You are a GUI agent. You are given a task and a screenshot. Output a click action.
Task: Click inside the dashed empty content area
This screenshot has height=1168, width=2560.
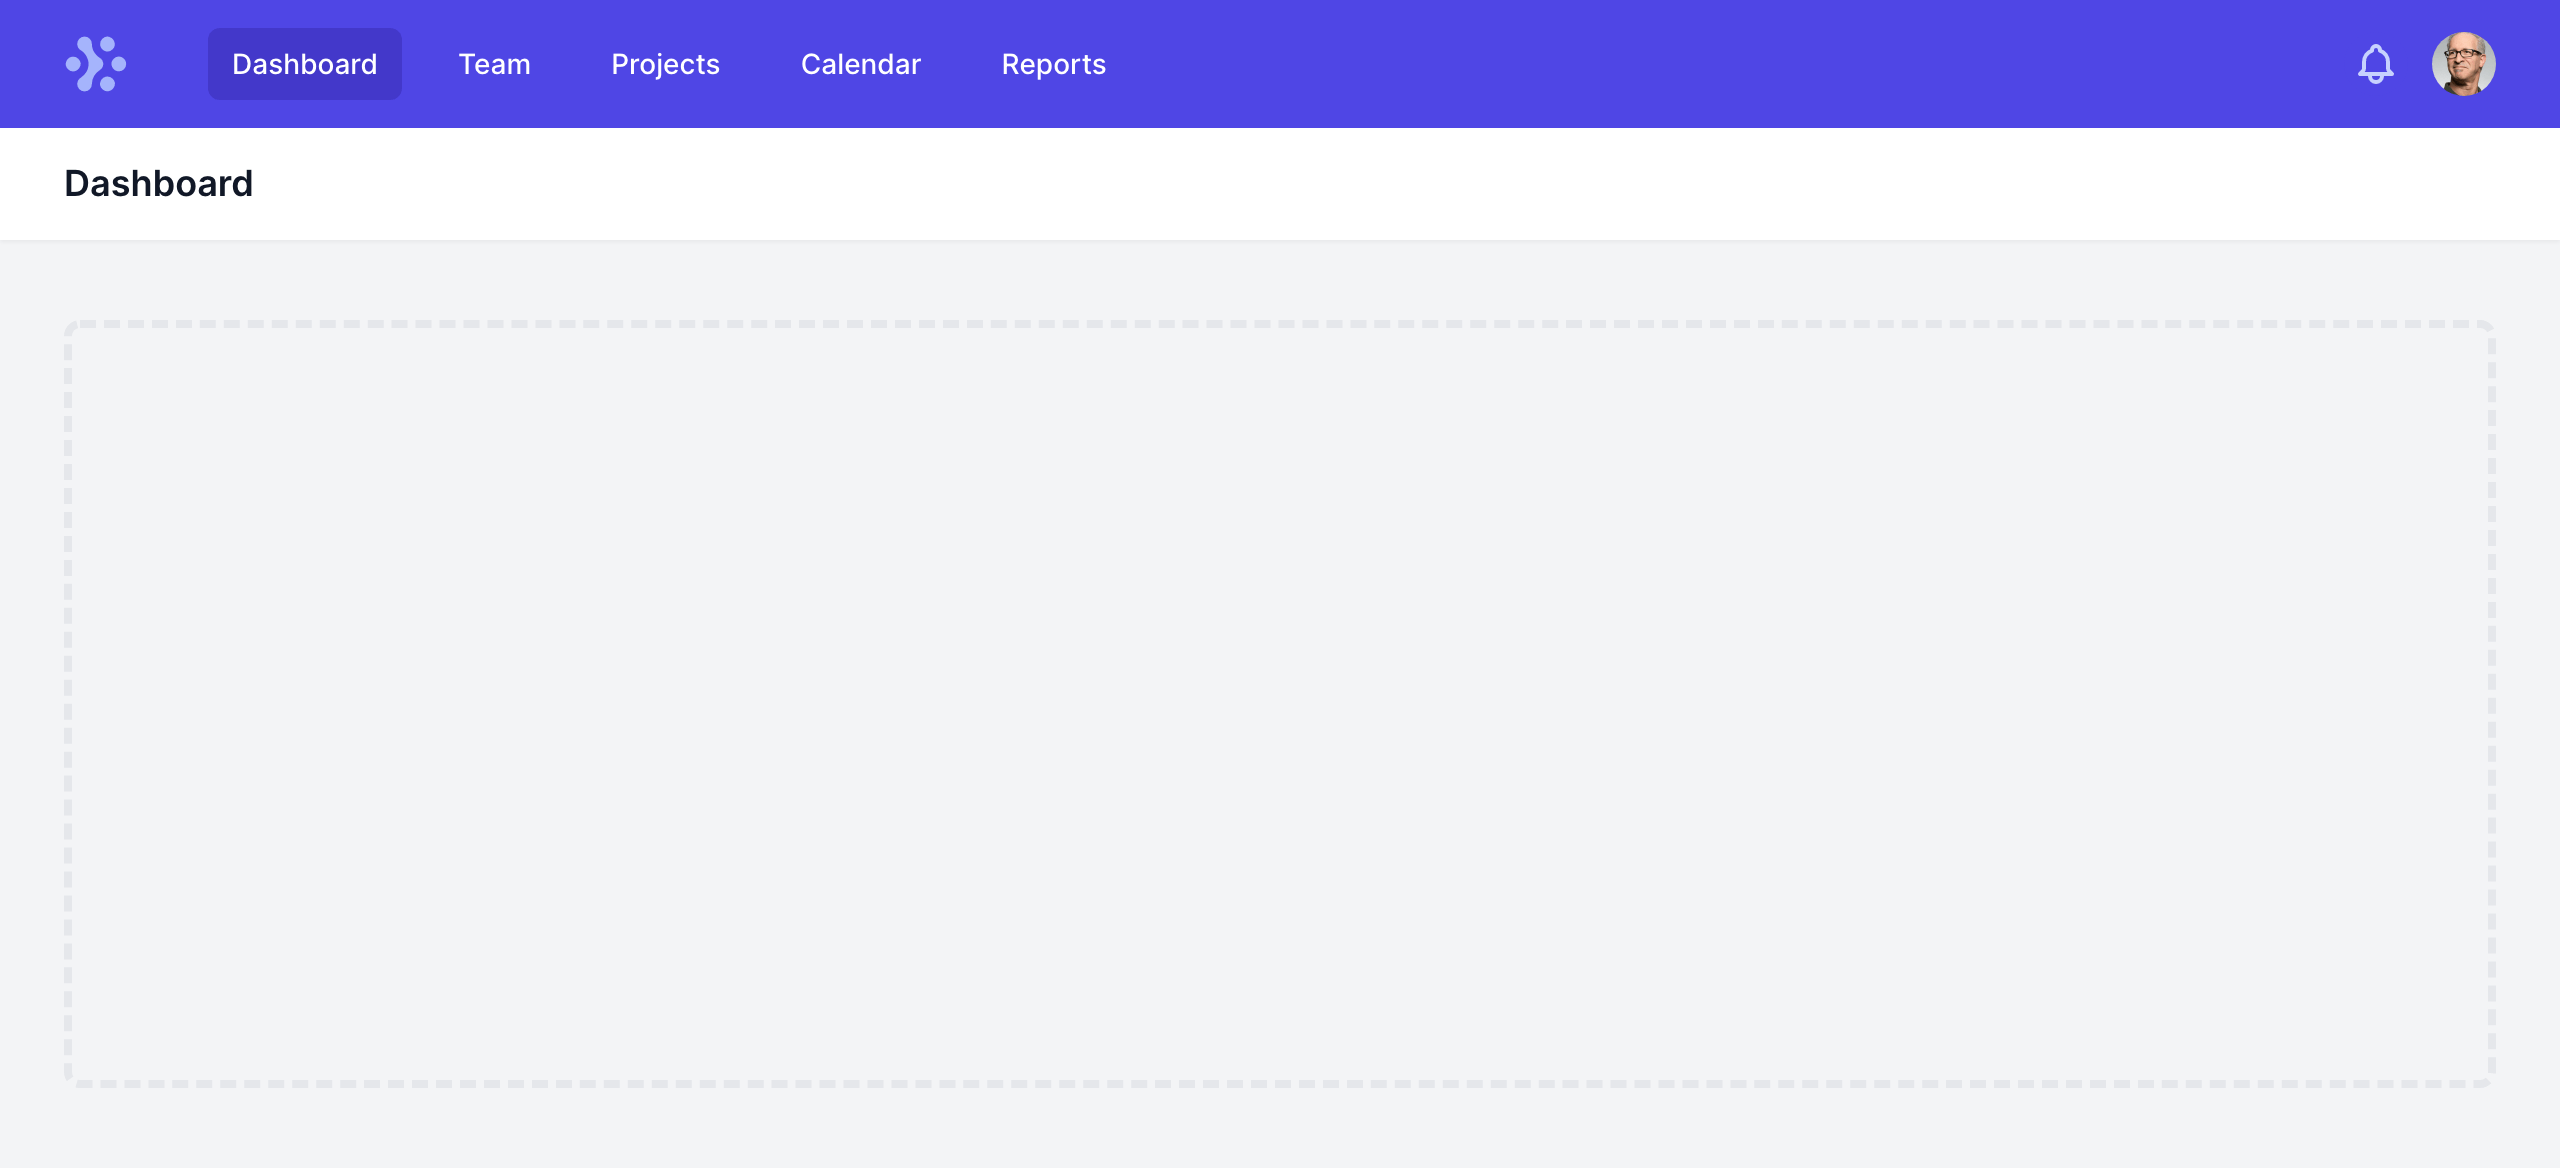(x=1280, y=704)
